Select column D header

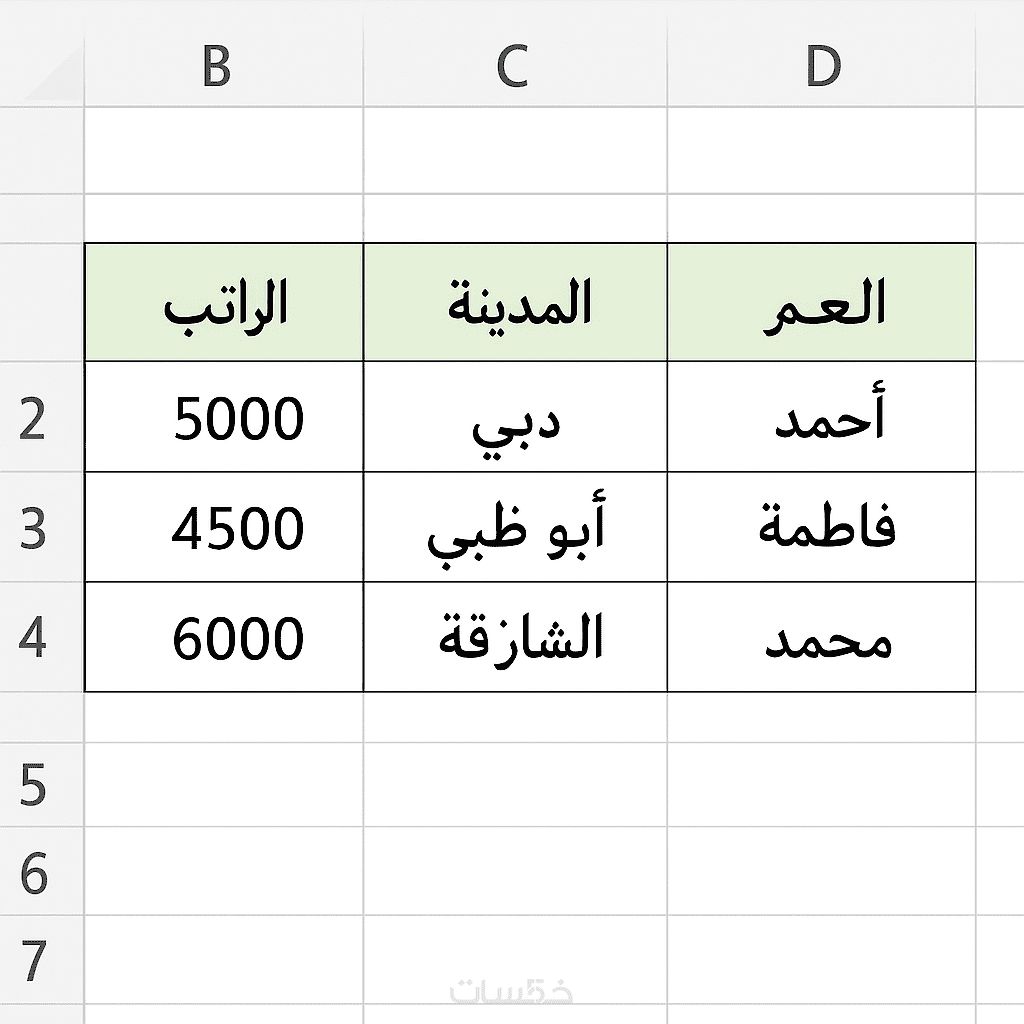click(821, 68)
